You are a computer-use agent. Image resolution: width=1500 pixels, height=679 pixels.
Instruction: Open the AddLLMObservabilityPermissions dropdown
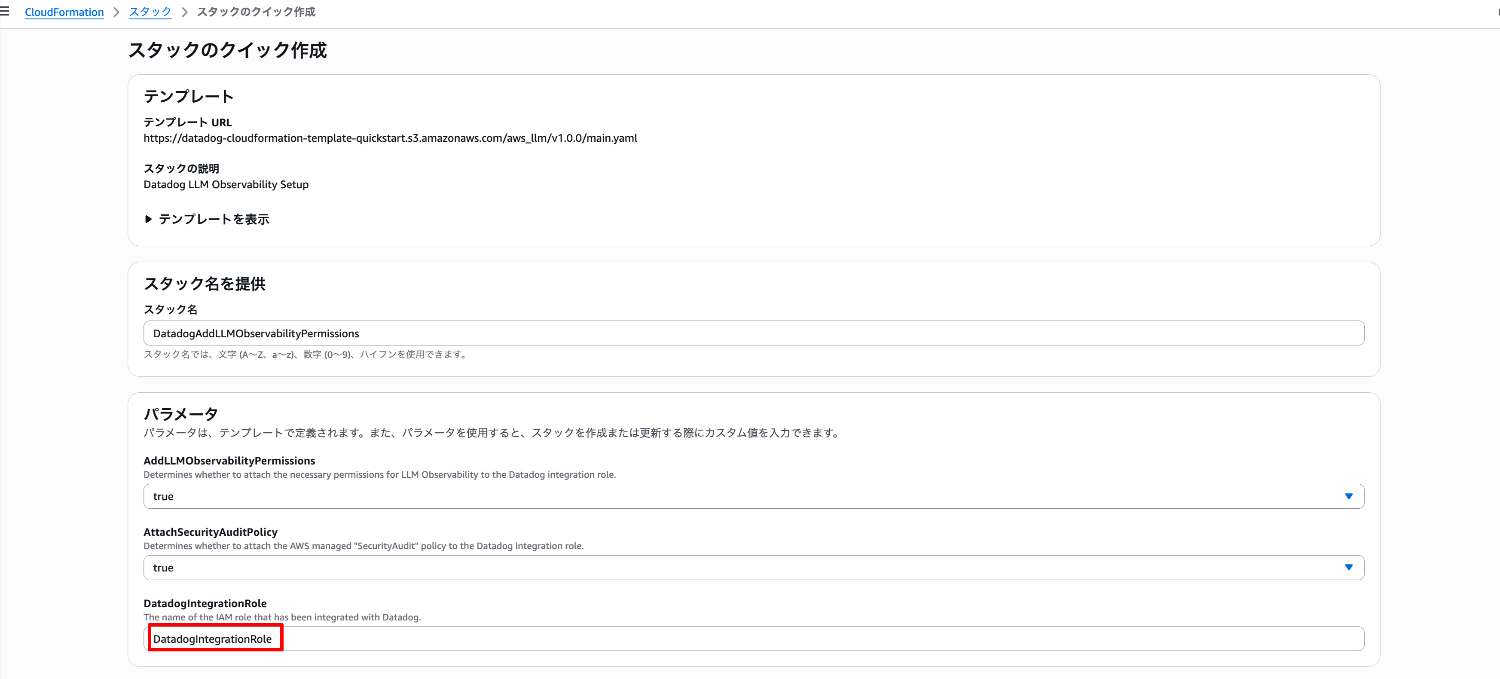coord(754,496)
